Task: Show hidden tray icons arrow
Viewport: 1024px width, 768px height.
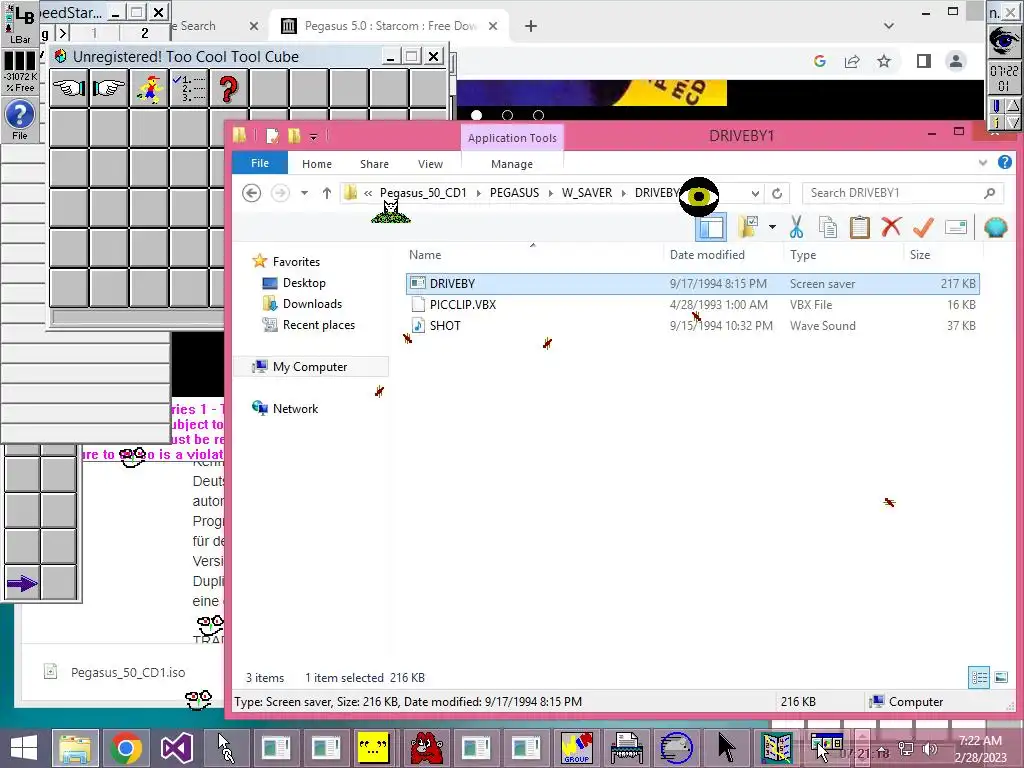Action: tap(882, 750)
